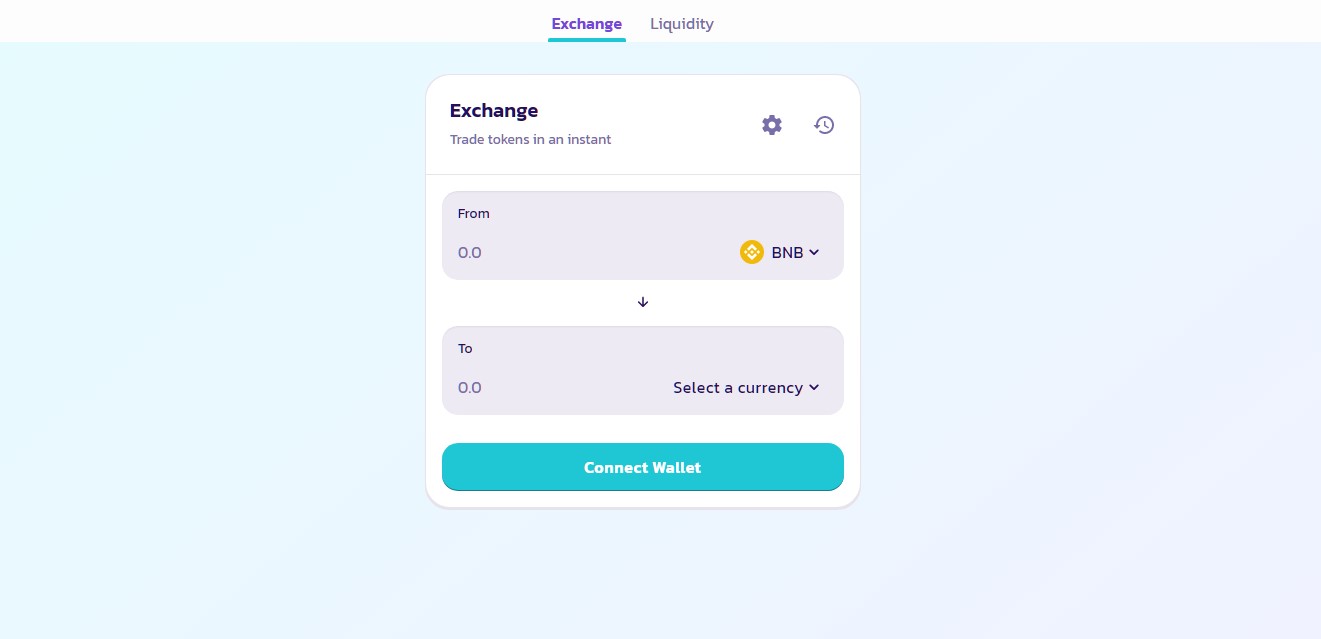Switch to the Liquidity tab

[682, 24]
